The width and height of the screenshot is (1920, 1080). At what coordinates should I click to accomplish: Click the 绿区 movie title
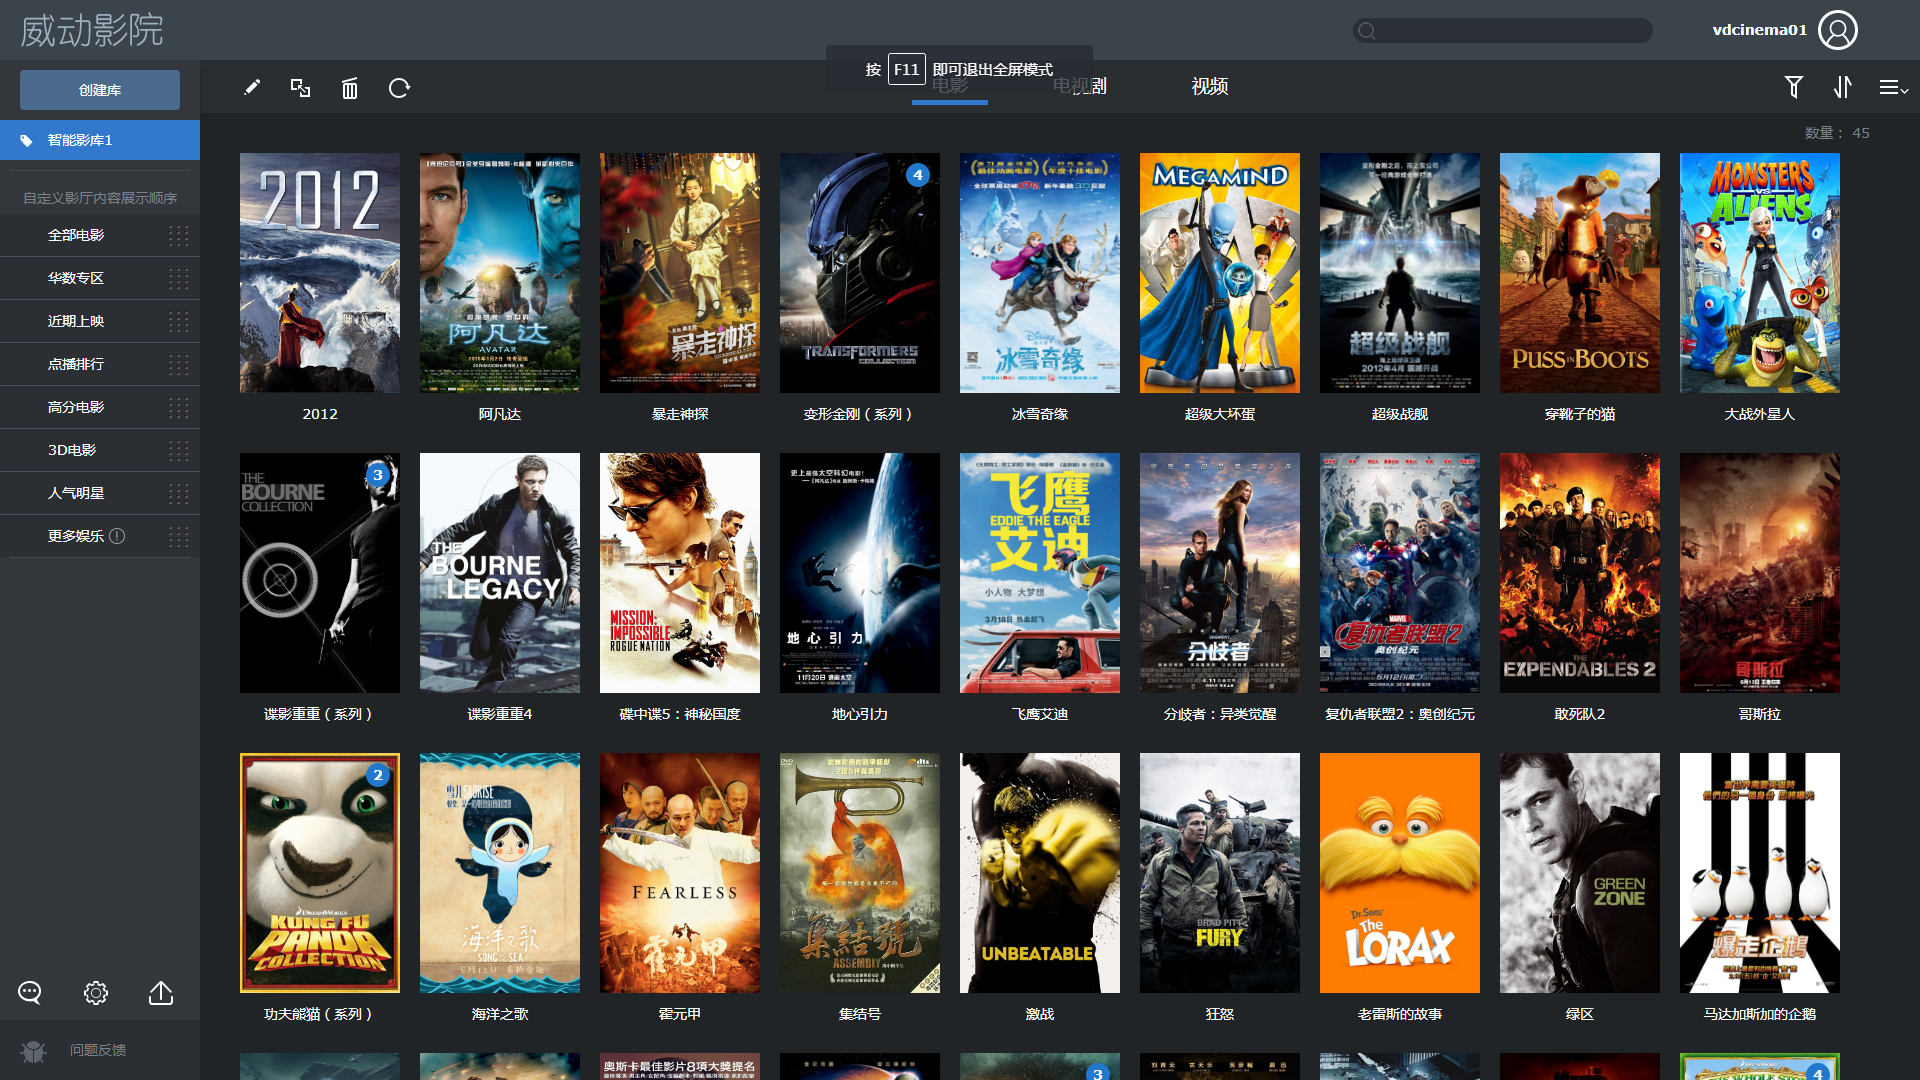click(x=1580, y=1014)
